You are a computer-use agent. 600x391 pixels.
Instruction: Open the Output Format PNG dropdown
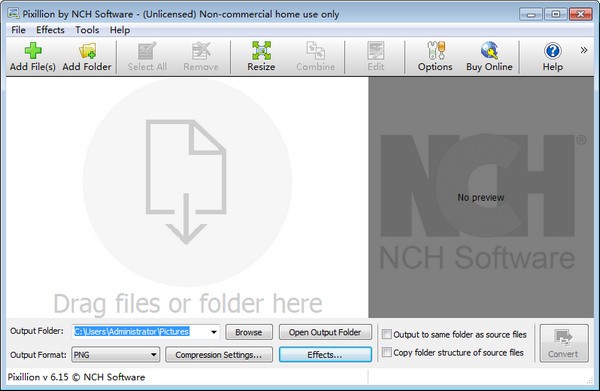(115, 355)
